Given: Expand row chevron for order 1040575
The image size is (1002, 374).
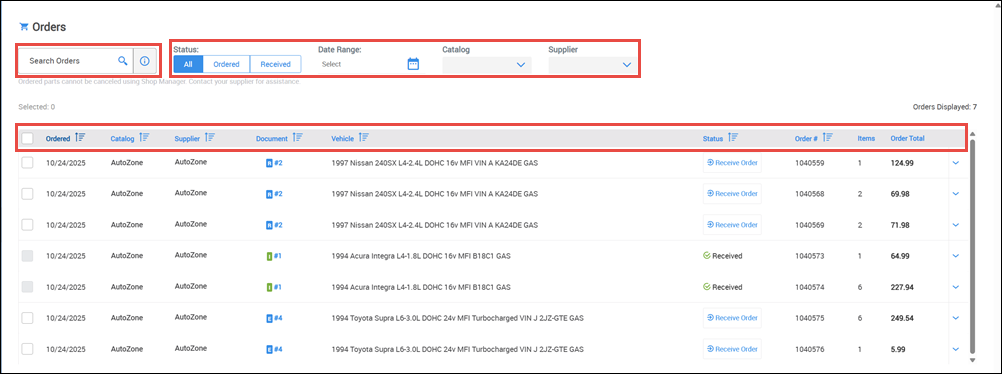Looking at the screenshot, I should coord(956,318).
